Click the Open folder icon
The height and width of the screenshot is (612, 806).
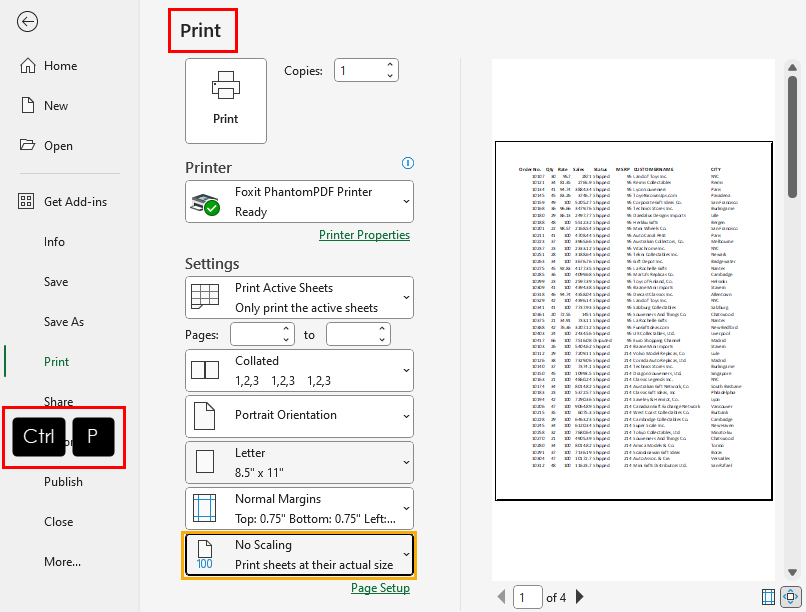27,145
